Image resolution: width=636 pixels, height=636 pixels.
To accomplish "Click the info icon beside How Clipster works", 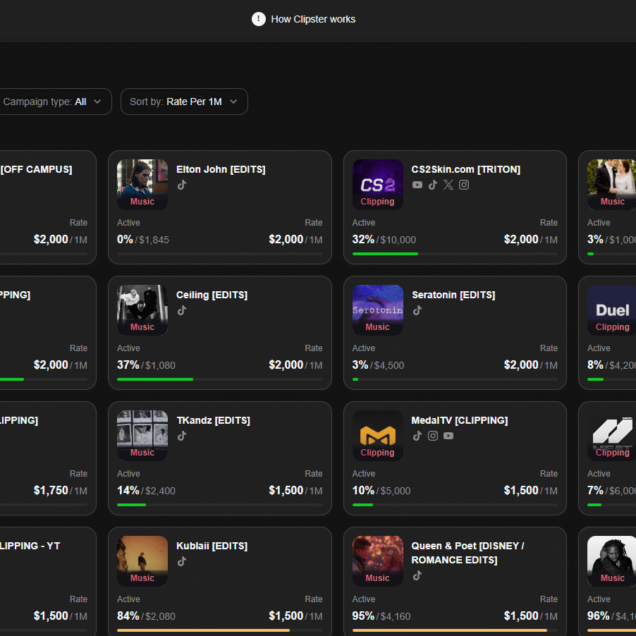I will point(258,19).
